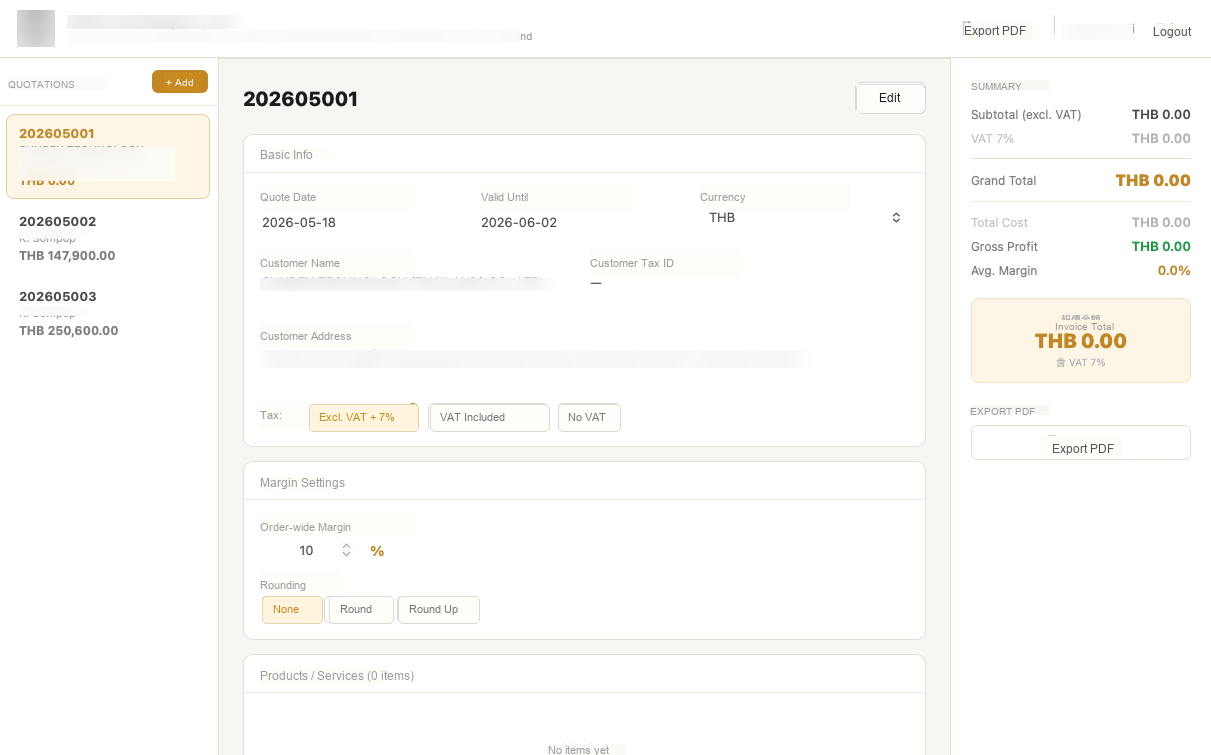The image size is (1211, 755).
Task: Click the Customer Tax ID label
Action: (x=632, y=264)
